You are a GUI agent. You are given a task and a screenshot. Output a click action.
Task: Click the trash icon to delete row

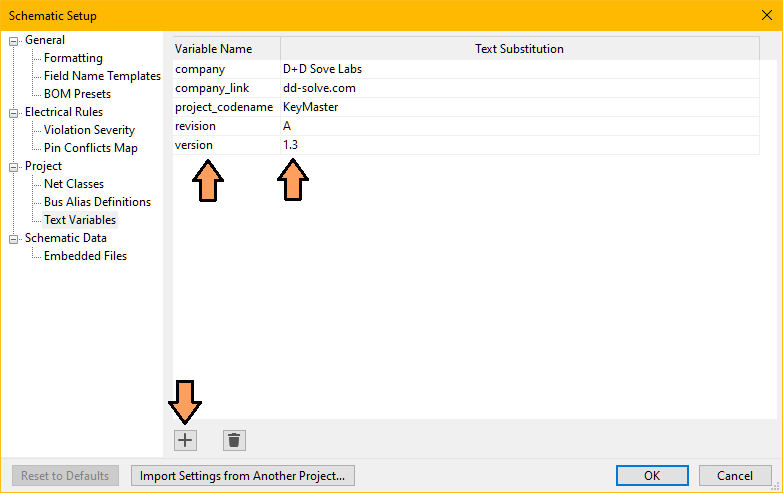tap(234, 440)
